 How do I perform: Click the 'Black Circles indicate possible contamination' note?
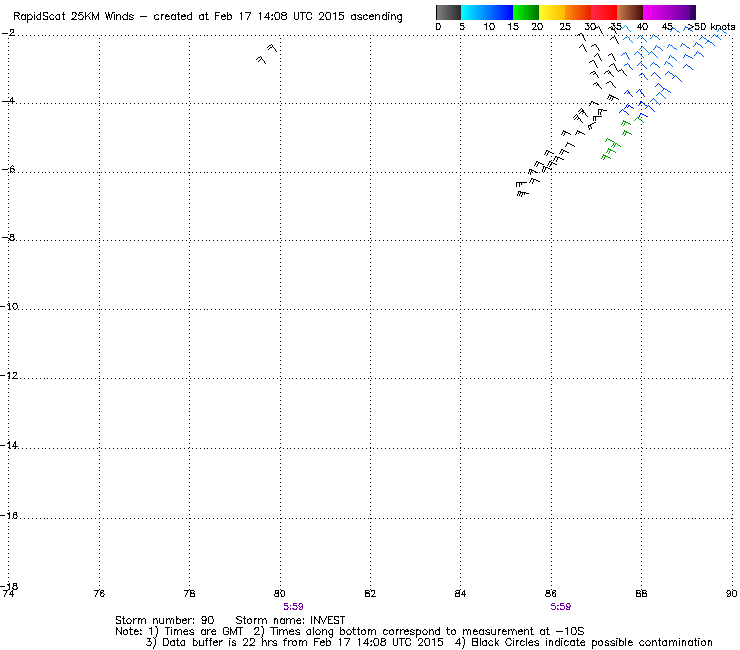tap(592, 642)
